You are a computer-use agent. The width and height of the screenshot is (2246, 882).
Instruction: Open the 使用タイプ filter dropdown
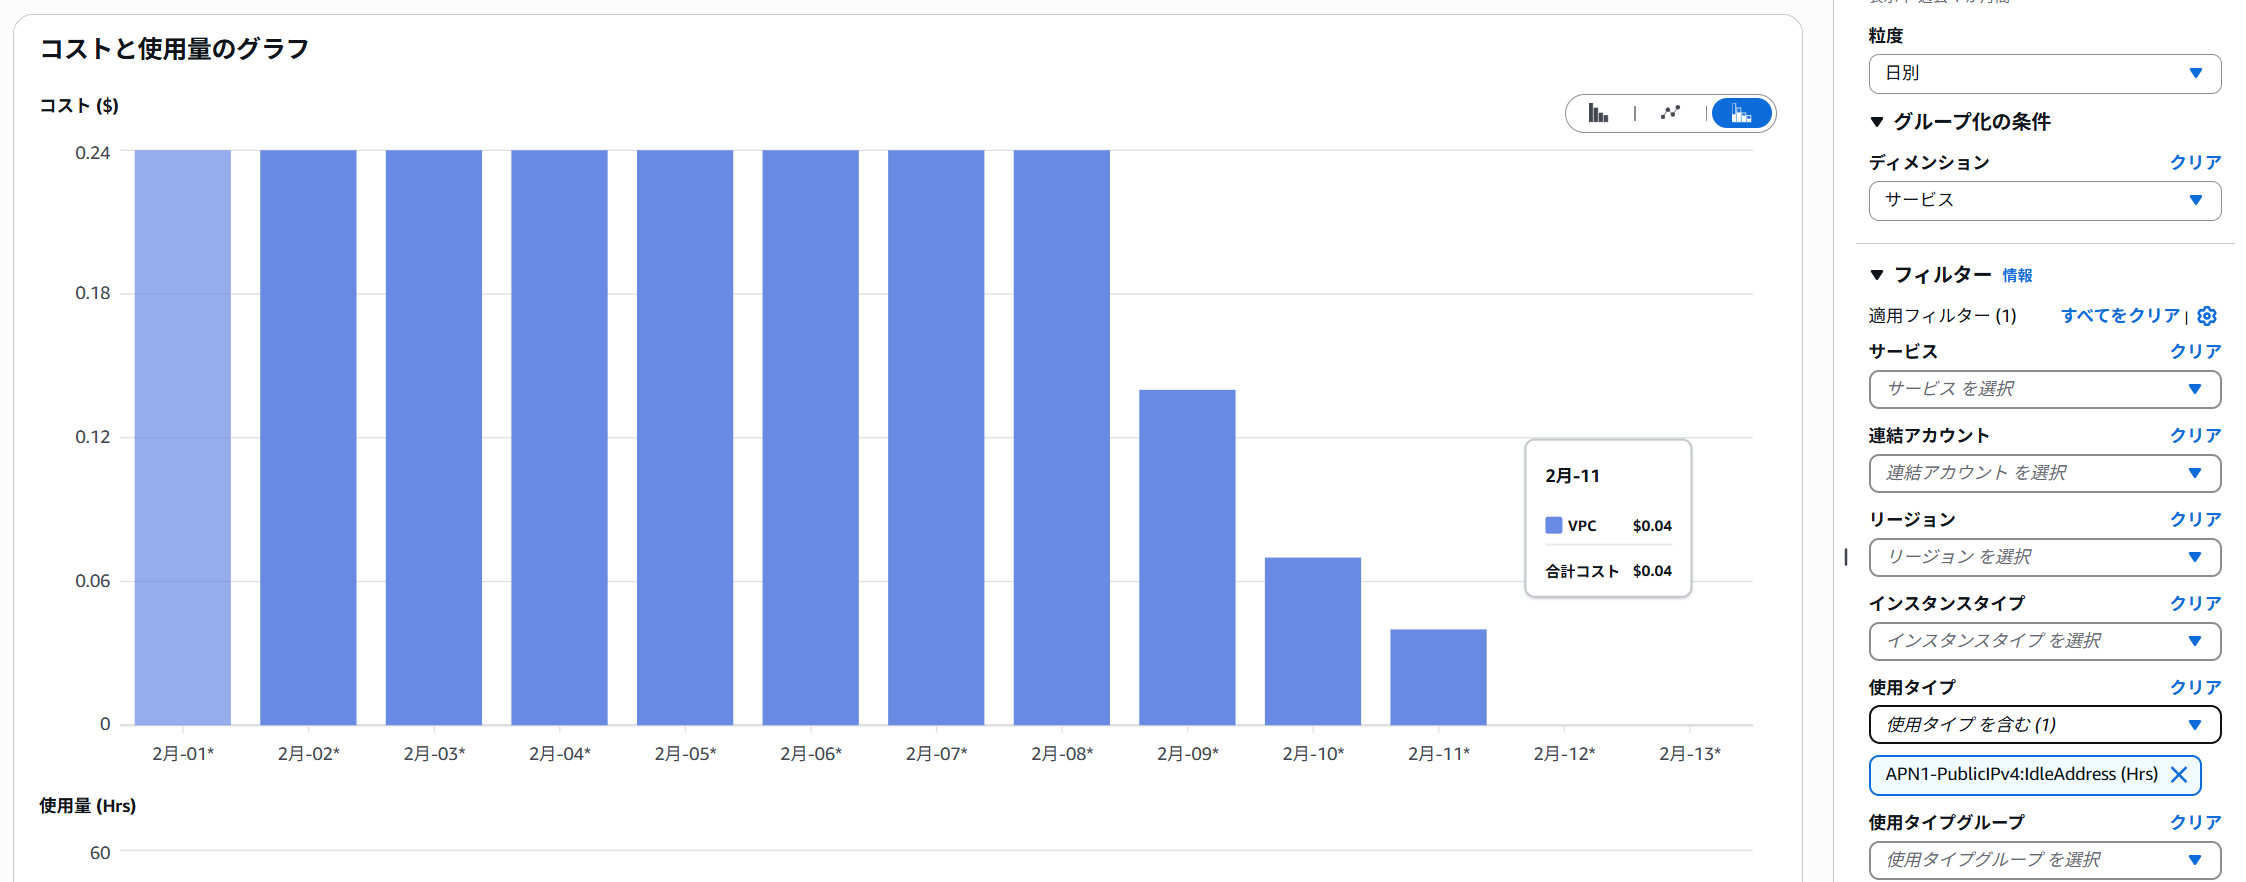click(2044, 725)
